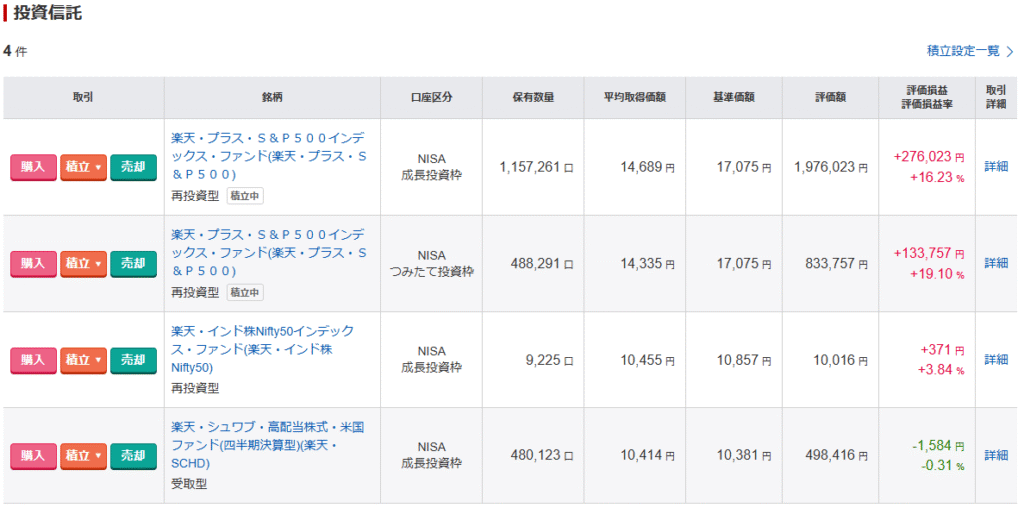This screenshot has height=508, width=1024.
Task: Open 積立 dropdown for インド株Nifty50 fund
Action: pos(83,360)
